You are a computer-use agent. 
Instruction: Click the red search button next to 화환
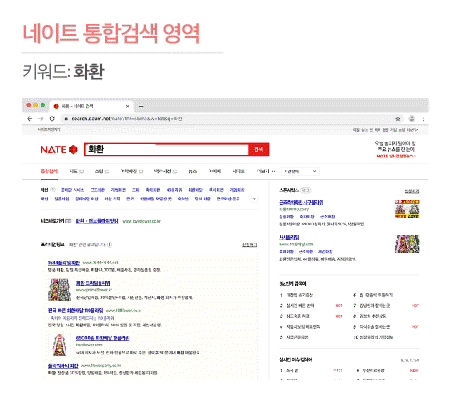point(258,149)
